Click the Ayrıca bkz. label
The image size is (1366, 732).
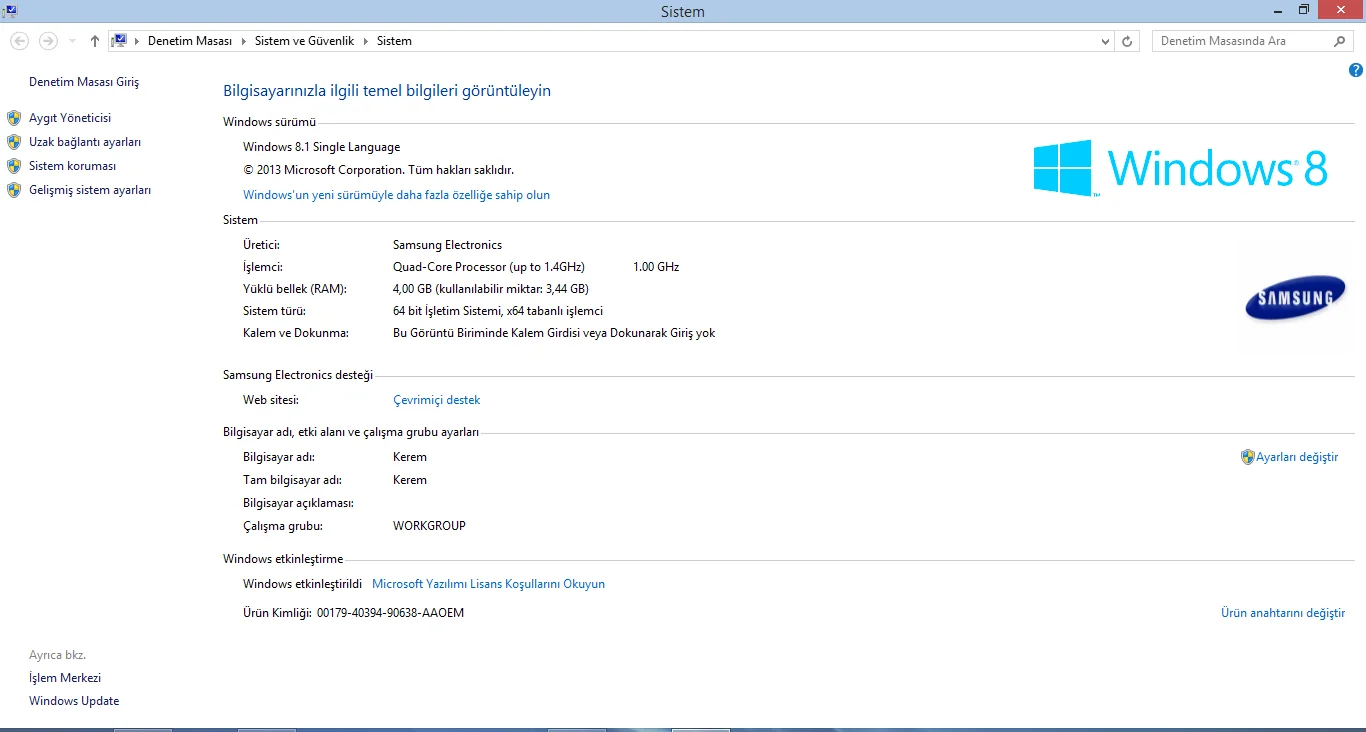click(57, 655)
